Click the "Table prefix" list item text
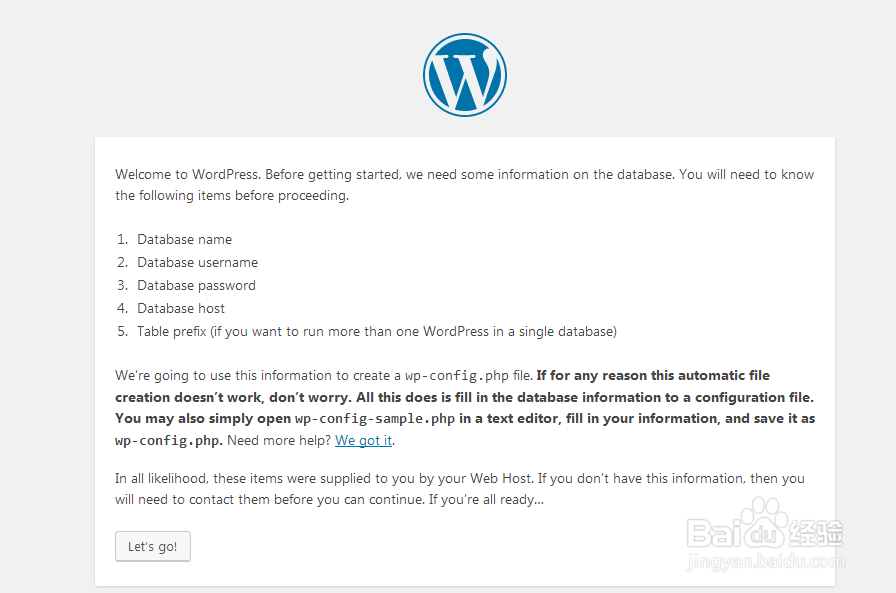Screen dimensions: 896x593 (377, 332)
